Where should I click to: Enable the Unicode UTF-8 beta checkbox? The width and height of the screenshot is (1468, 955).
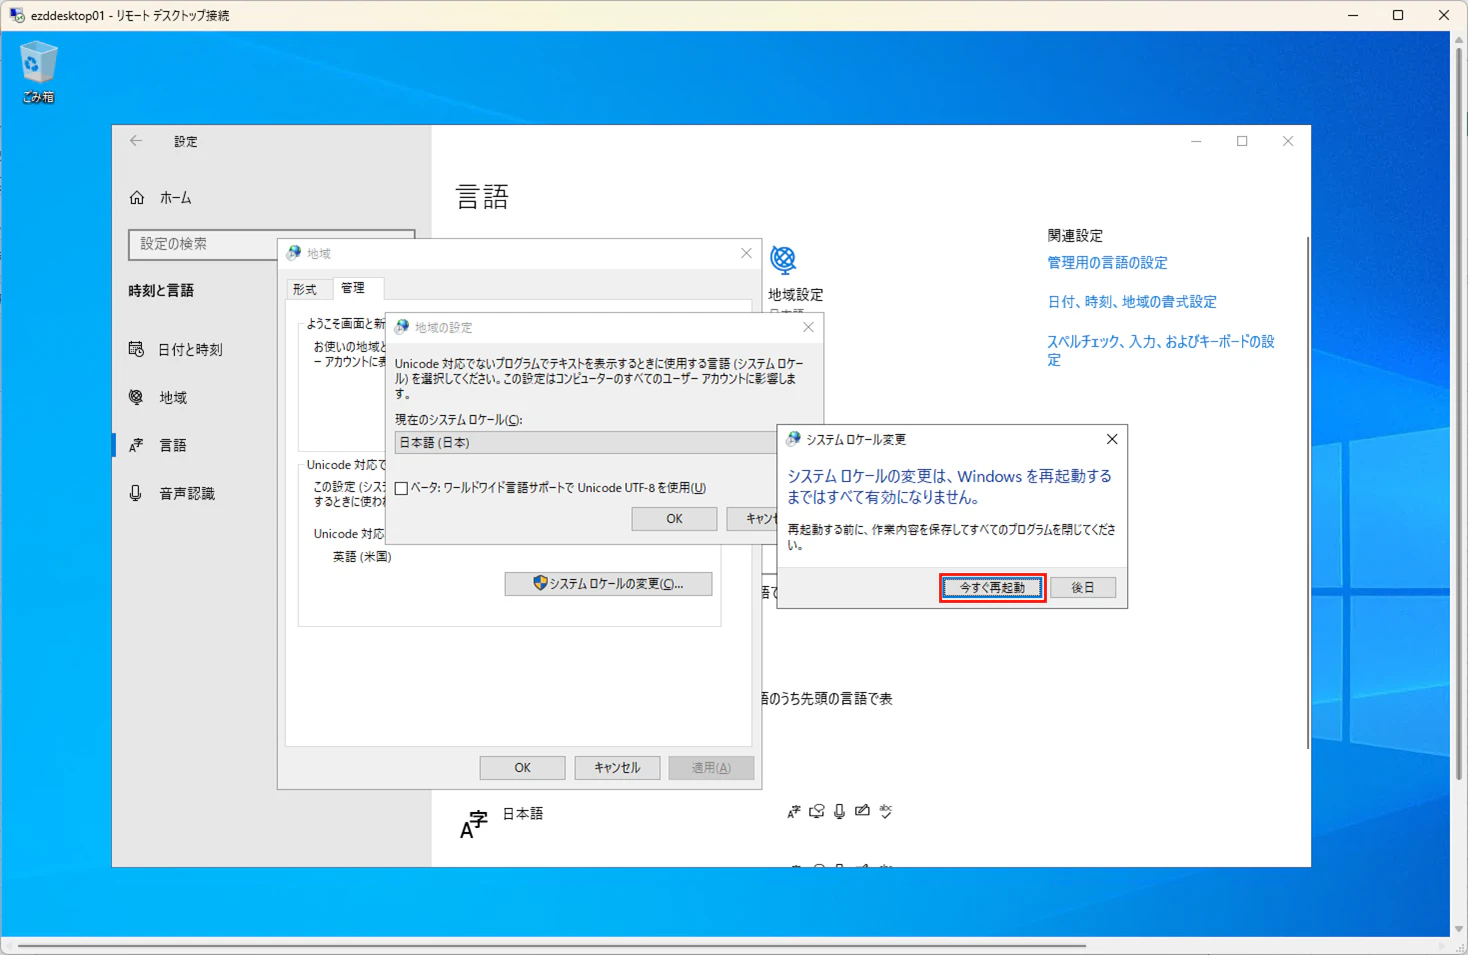[401, 488]
